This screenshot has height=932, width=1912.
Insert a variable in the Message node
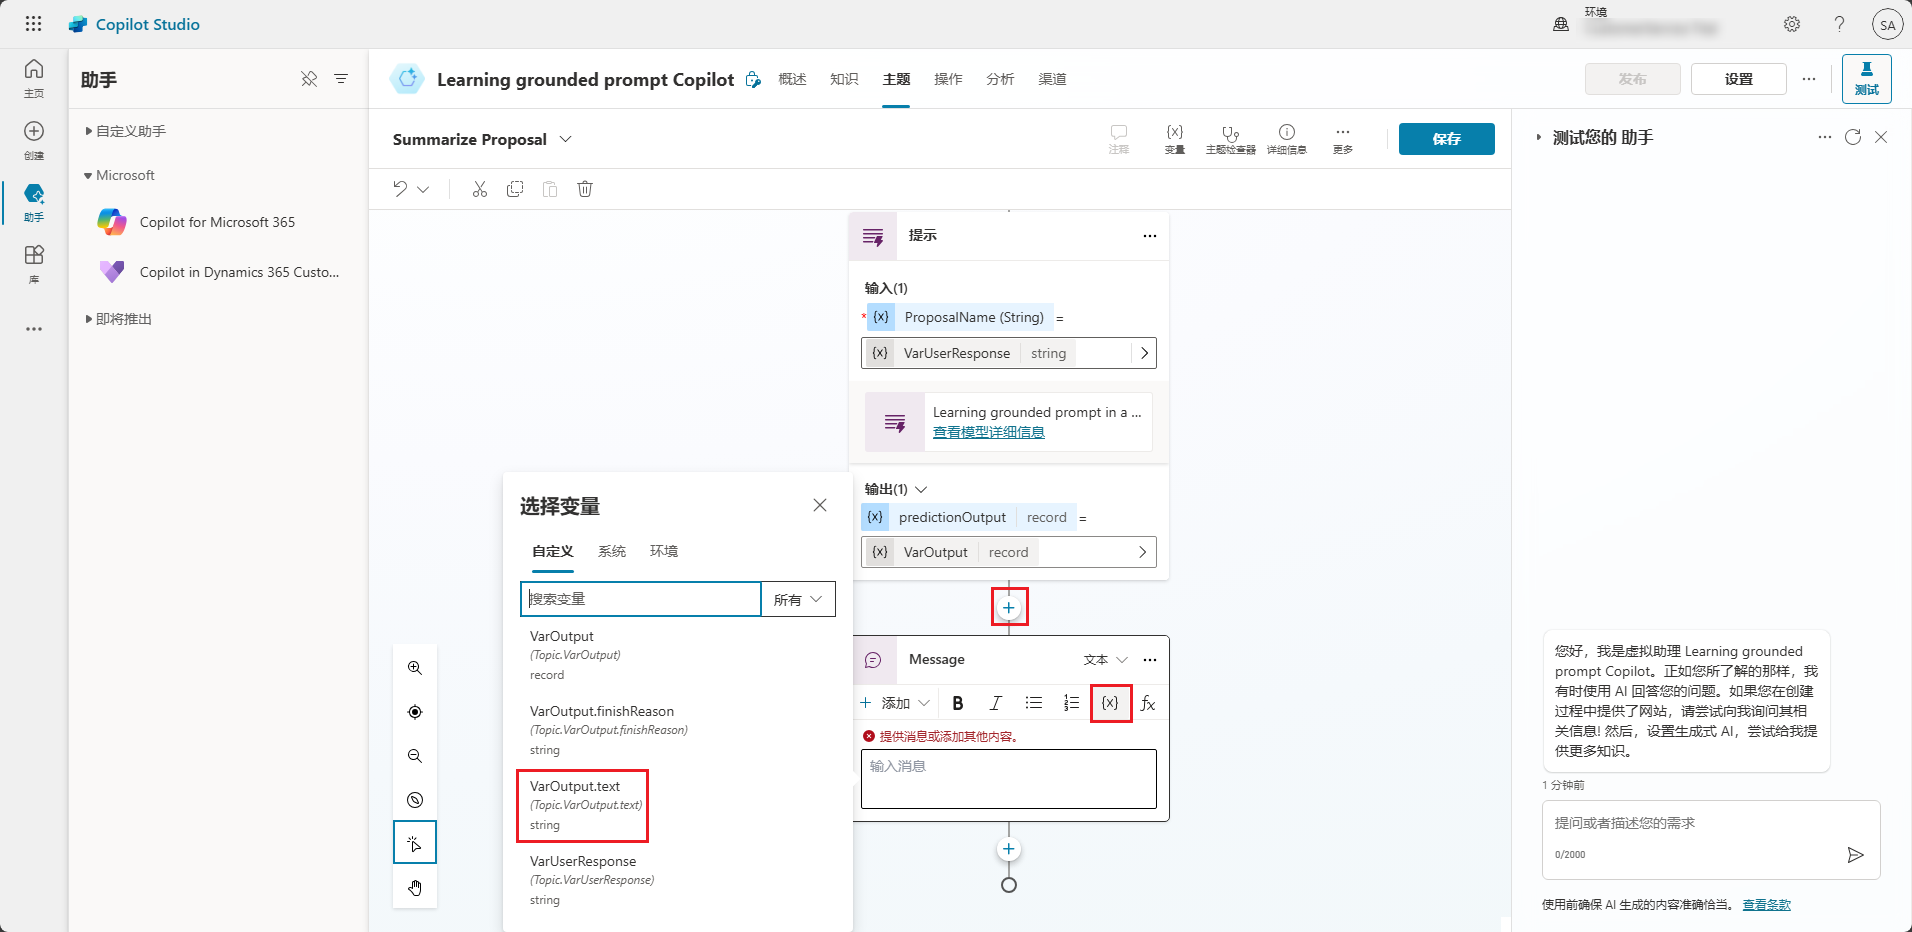pos(1110,703)
